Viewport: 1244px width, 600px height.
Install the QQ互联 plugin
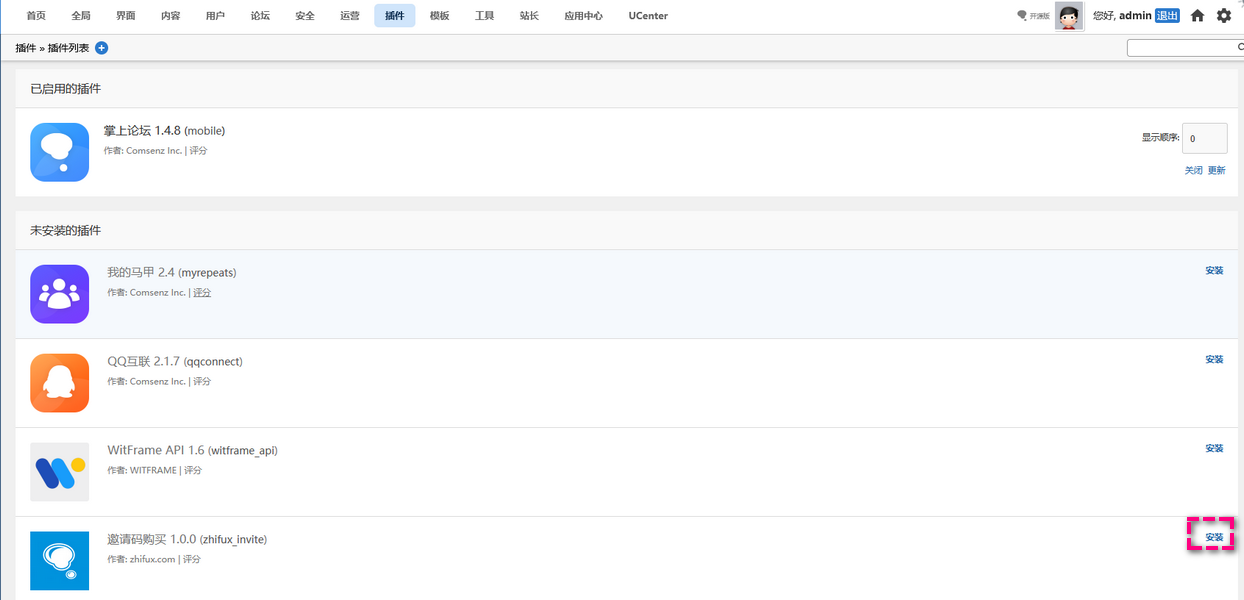coord(1214,360)
